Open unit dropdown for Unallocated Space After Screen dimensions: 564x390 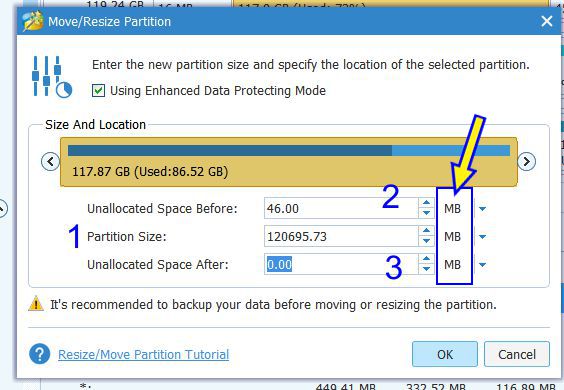pyautogui.click(x=482, y=265)
